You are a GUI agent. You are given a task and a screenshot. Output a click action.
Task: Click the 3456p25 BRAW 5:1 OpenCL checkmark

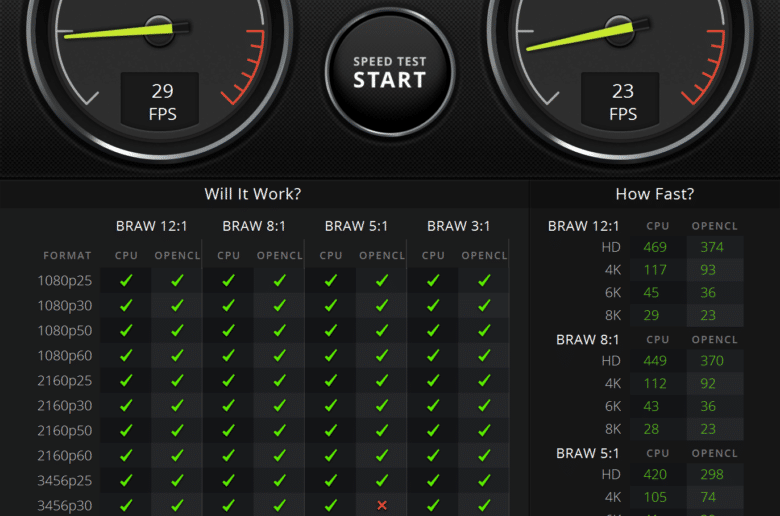[382, 481]
